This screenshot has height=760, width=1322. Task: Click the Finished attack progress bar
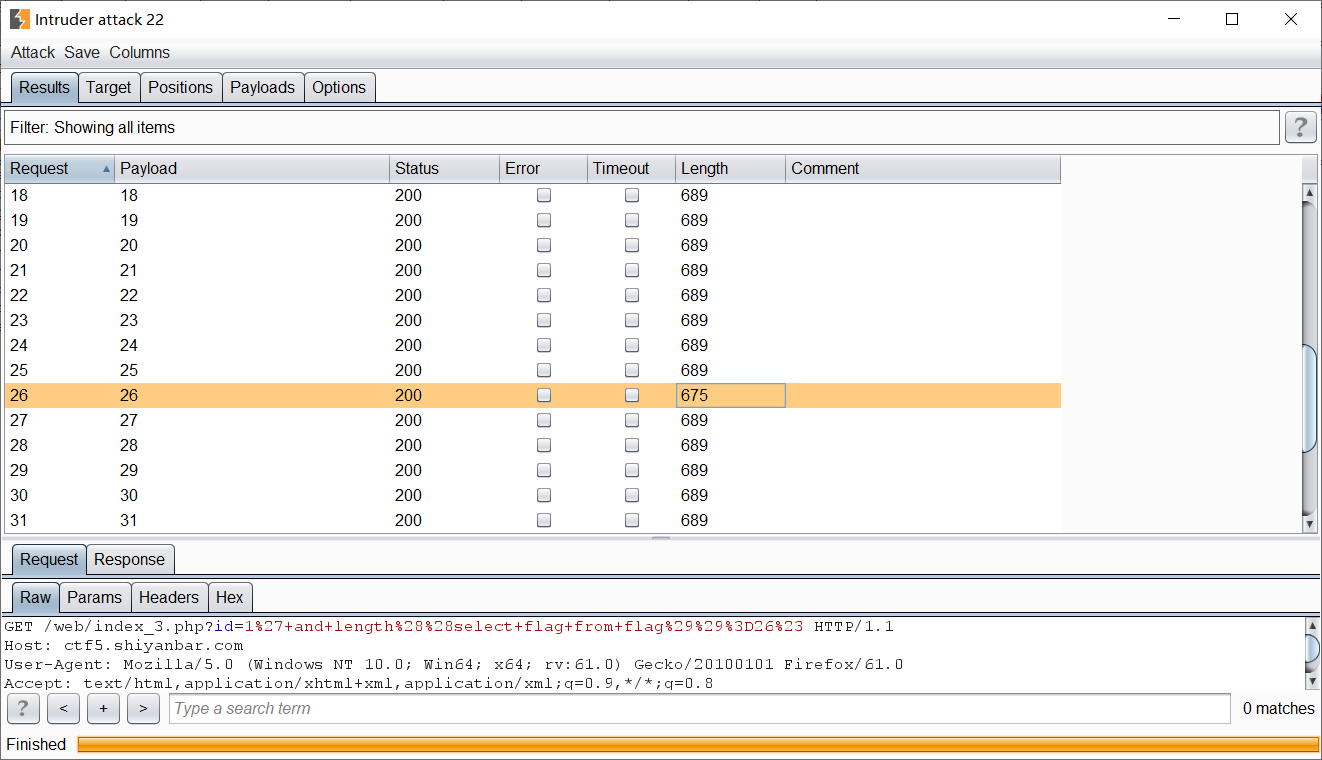[698, 745]
